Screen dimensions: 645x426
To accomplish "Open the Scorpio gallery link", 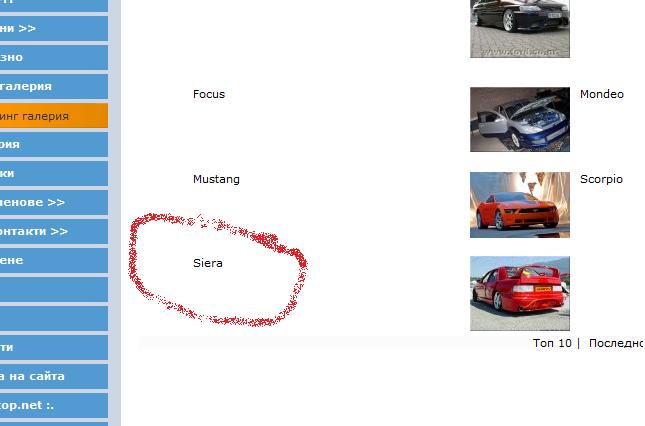I will [x=601, y=179].
